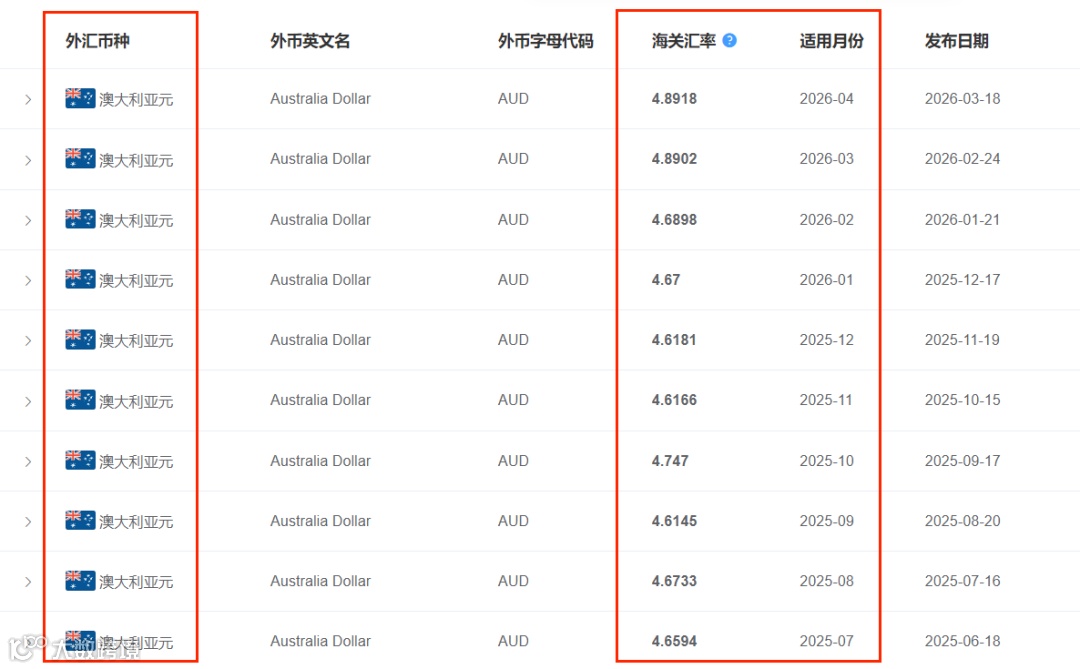This screenshot has width=1080, height=669.
Task: Click the Australian flag in the 2026-01 row
Action: (80, 279)
